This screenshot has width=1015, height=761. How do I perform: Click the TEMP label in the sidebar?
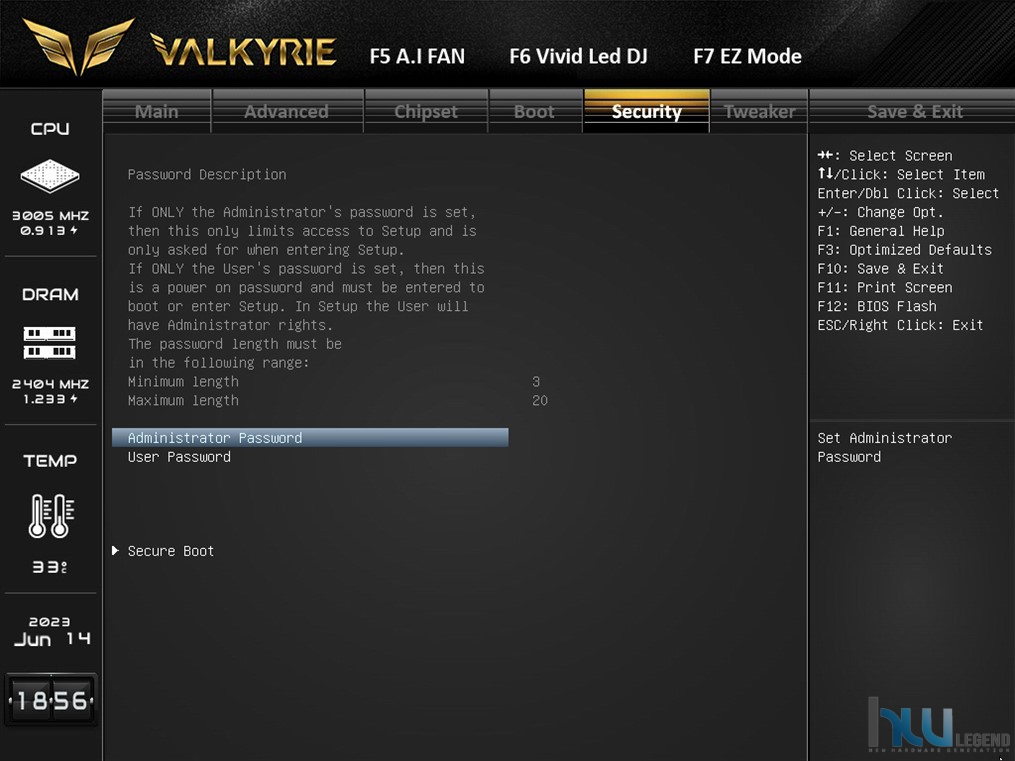click(x=50, y=461)
